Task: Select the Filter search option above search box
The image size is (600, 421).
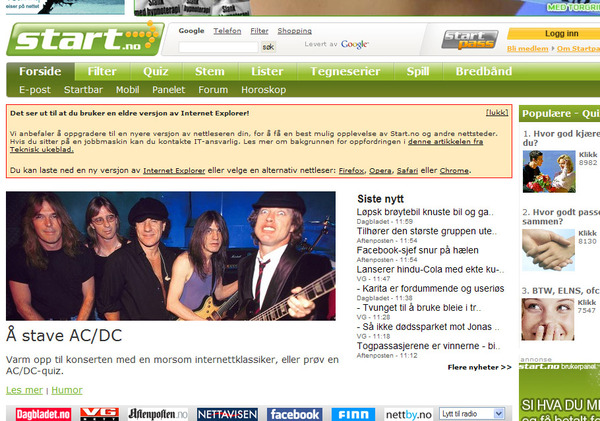Action: coord(259,31)
